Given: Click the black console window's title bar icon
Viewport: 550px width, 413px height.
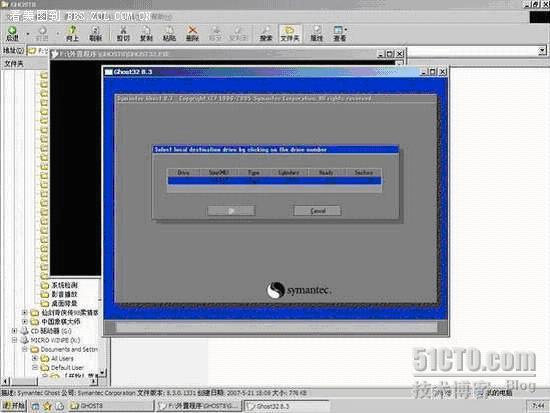Looking at the screenshot, I should [55, 54].
